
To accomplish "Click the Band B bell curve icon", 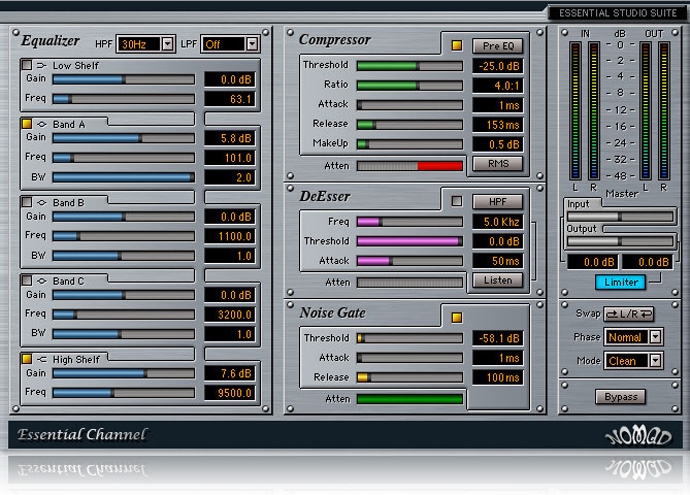I will pos(42,203).
